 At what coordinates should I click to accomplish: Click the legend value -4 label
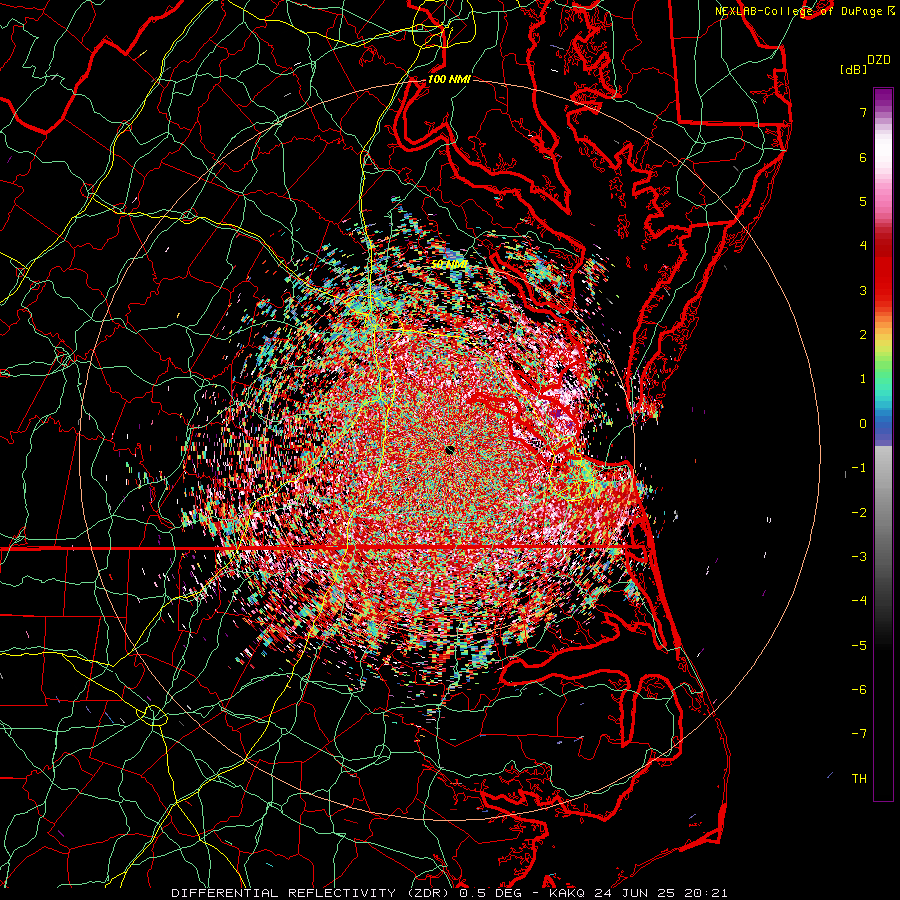pos(859,601)
